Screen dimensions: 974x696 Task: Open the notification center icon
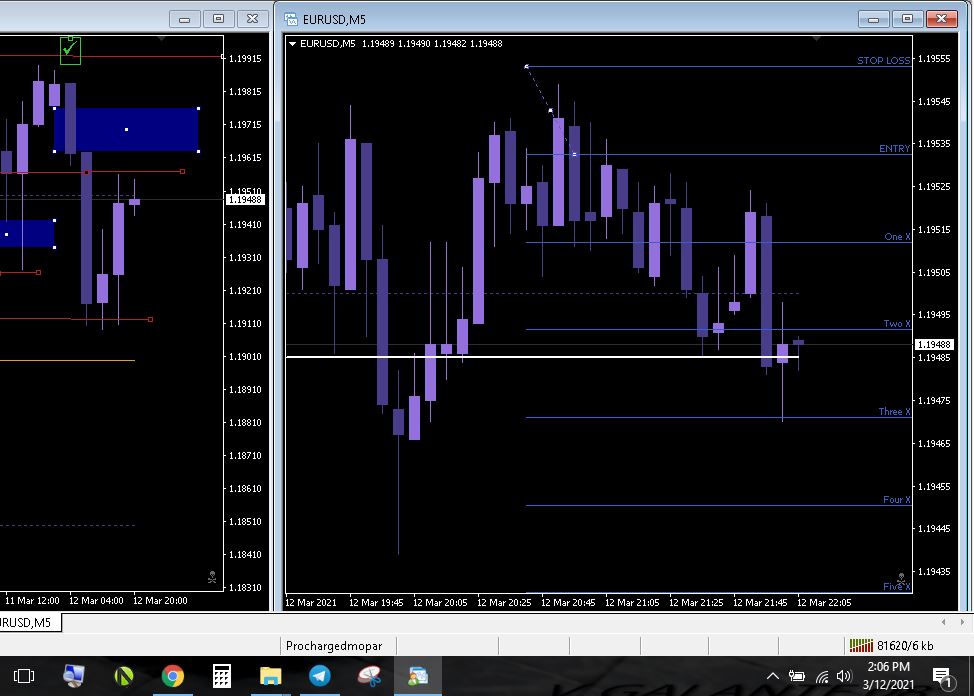(942, 676)
